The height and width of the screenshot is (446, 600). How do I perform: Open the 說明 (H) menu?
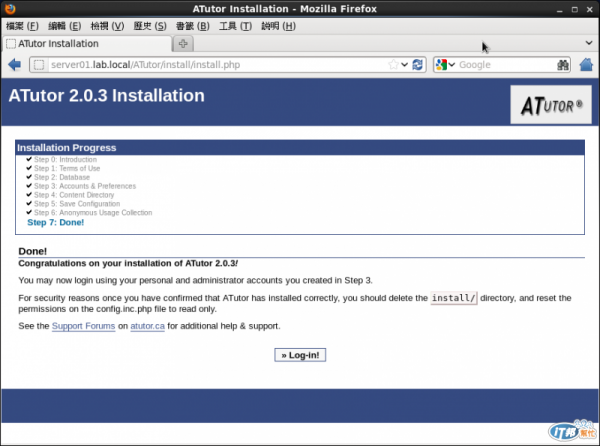click(x=278, y=26)
